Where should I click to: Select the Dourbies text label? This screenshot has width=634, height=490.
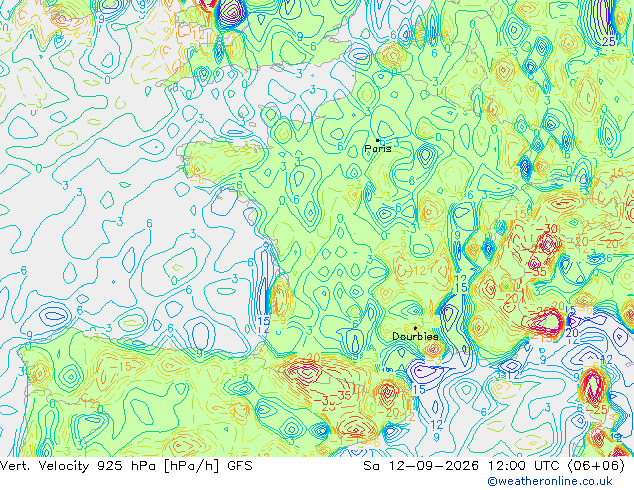pos(415,336)
